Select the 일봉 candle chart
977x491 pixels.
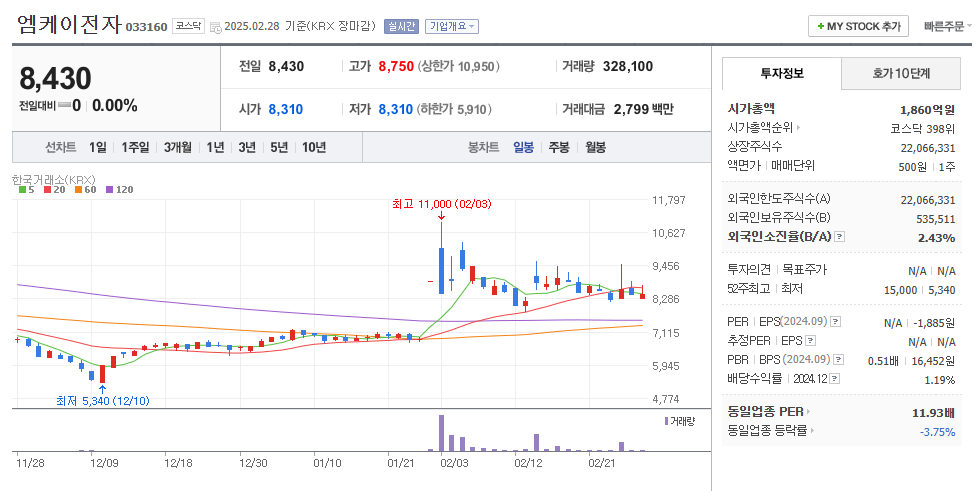523,147
